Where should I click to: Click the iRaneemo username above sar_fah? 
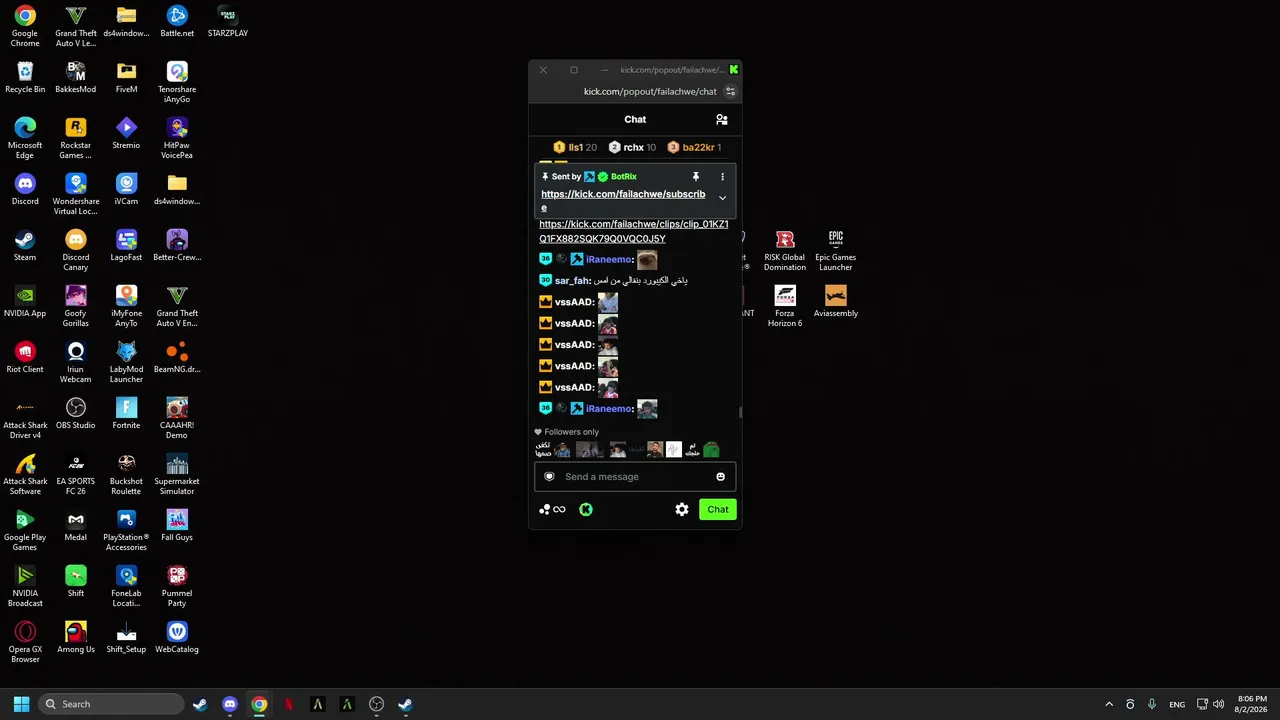(x=609, y=260)
